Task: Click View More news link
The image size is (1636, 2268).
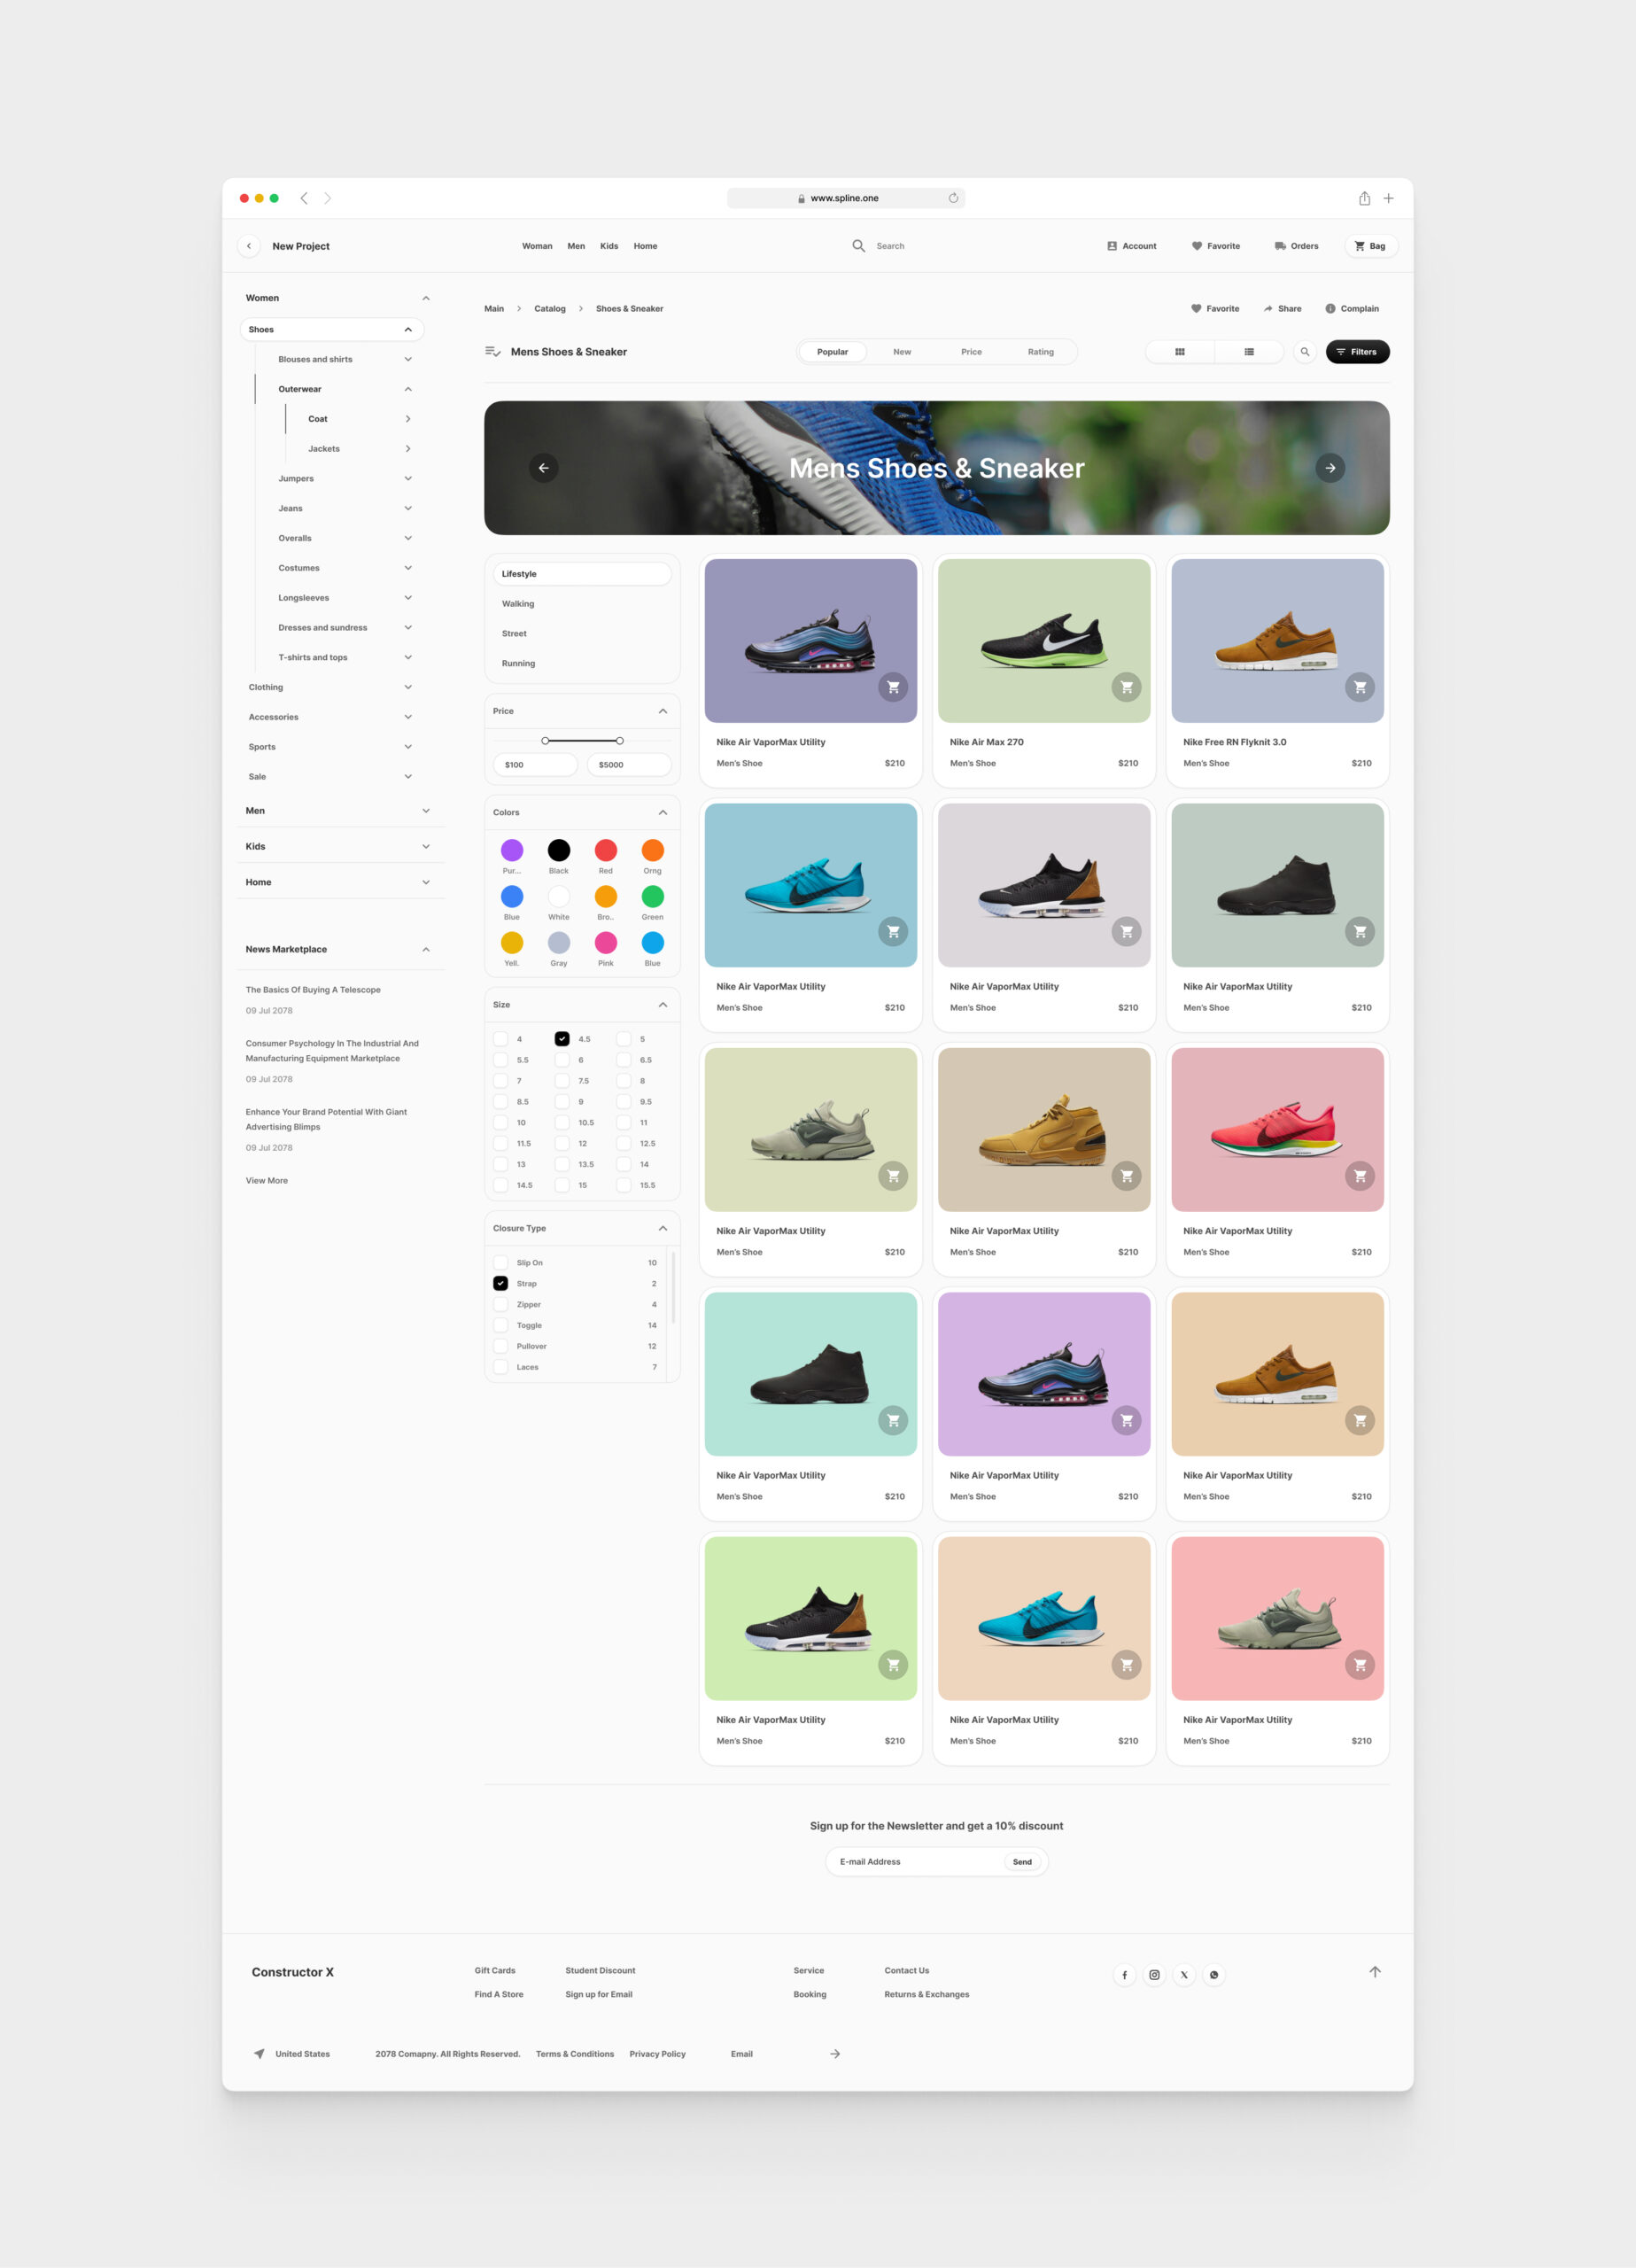Action: (267, 1181)
